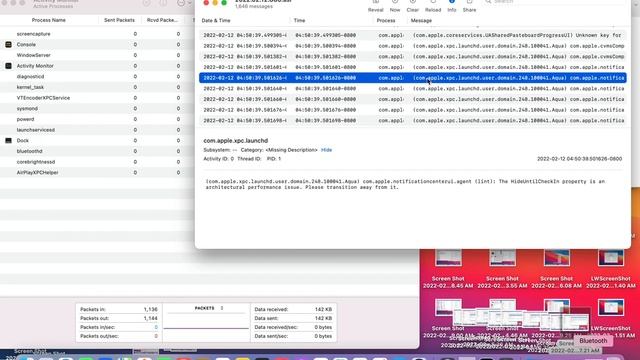The width and height of the screenshot is (640, 360).
Task: Hide the message details via Hide link
Action: [x=327, y=150]
